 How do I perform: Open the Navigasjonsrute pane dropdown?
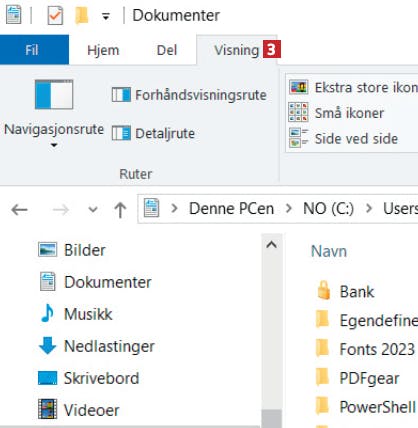54,114
